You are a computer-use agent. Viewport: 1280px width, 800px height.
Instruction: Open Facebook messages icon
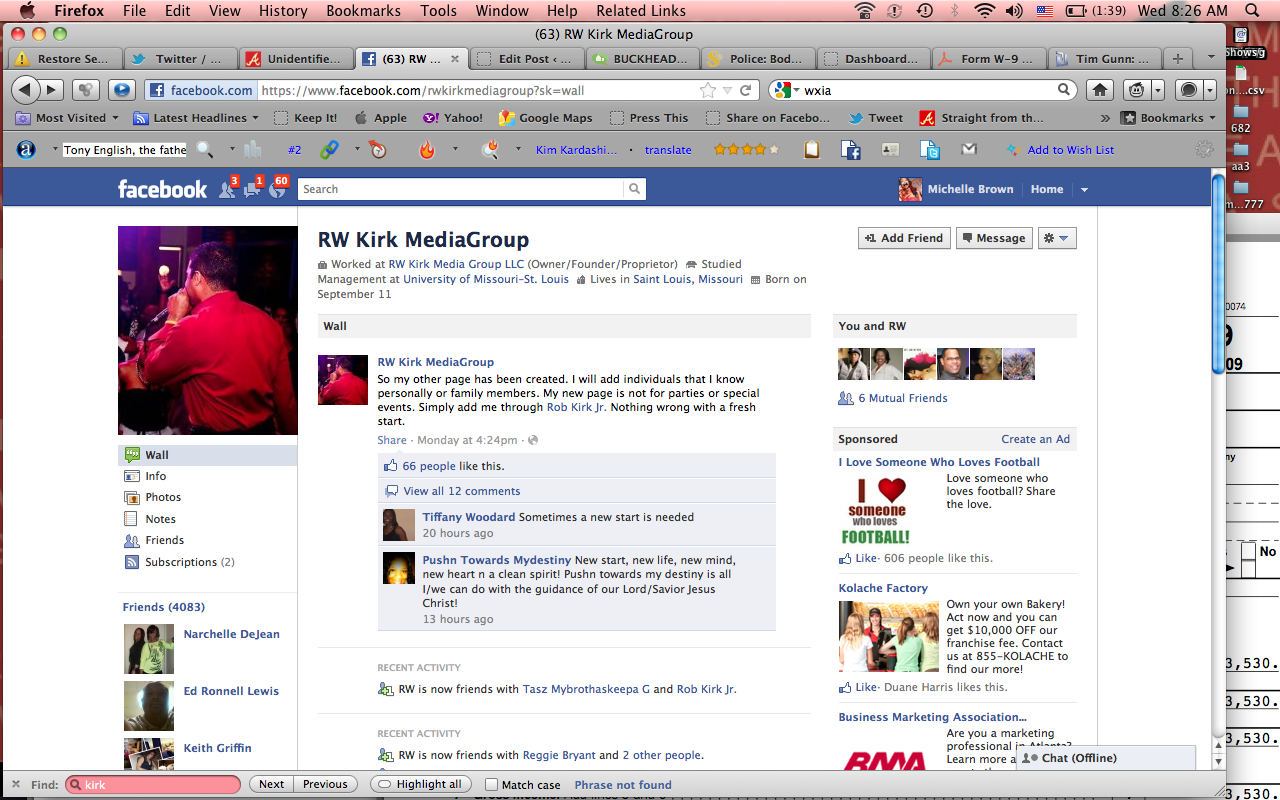pos(254,189)
